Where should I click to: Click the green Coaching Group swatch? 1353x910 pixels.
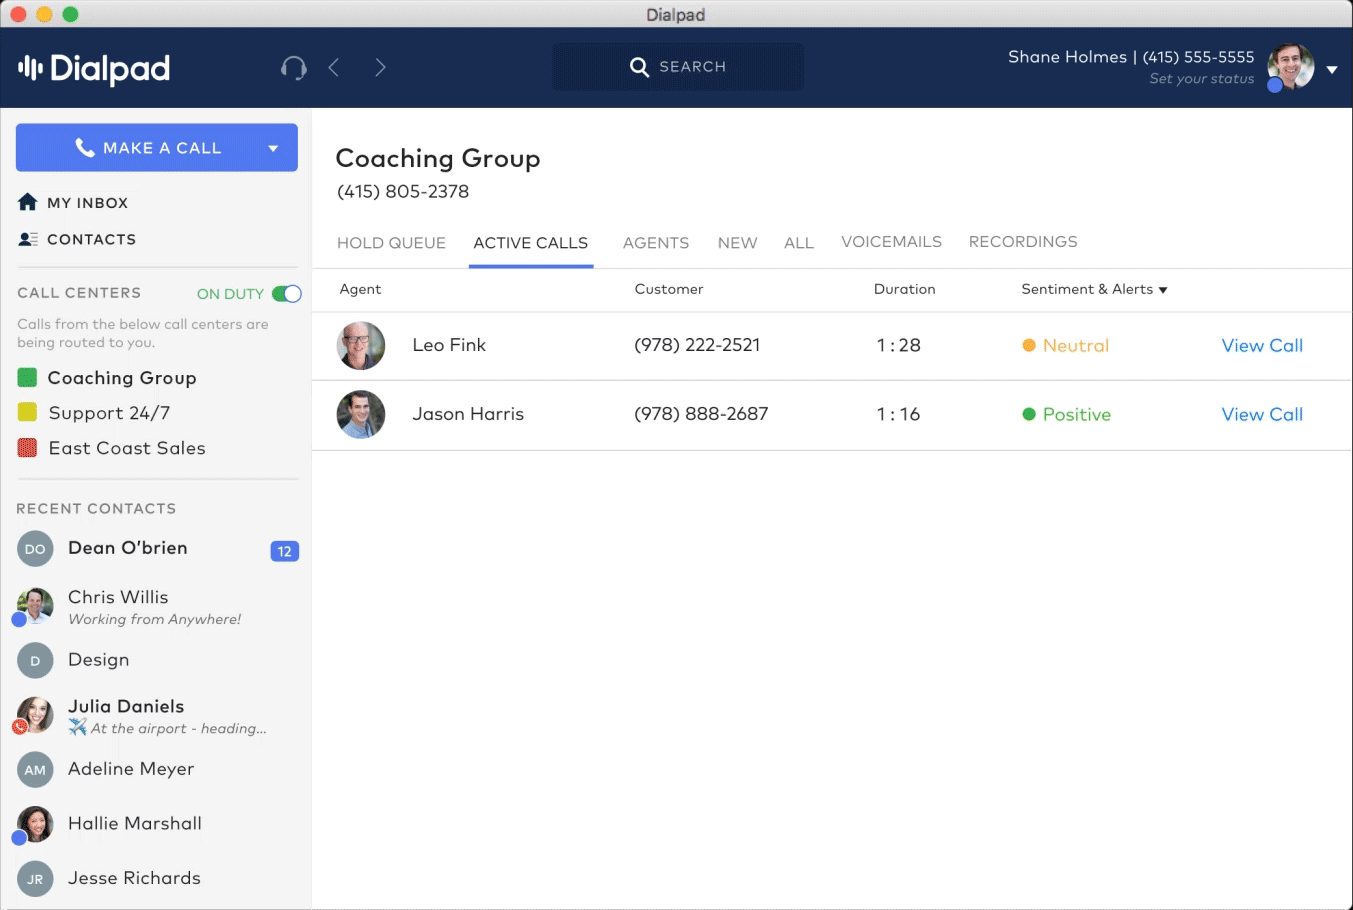click(x=28, y=377)
